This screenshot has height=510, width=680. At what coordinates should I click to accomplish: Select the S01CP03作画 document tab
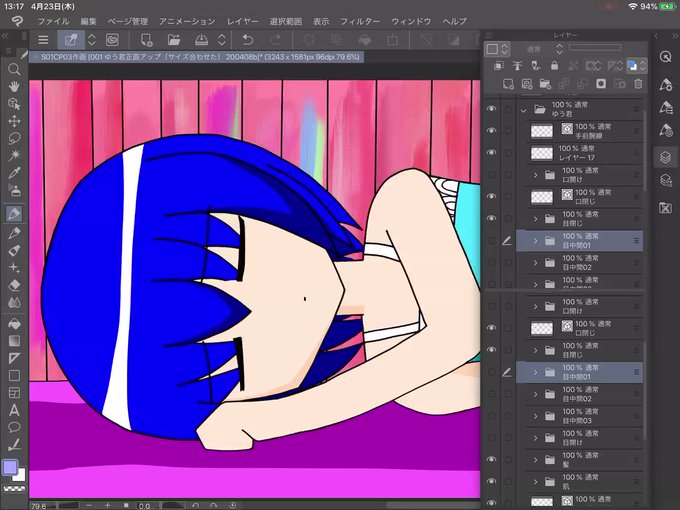pos(196,57)
